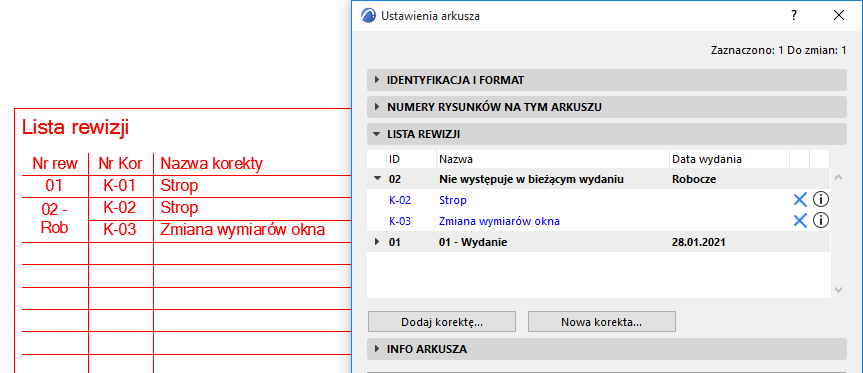Remove change K-03 with blue X icon
863x373 pixels.
pyautogui.click(x=800, y=221)
